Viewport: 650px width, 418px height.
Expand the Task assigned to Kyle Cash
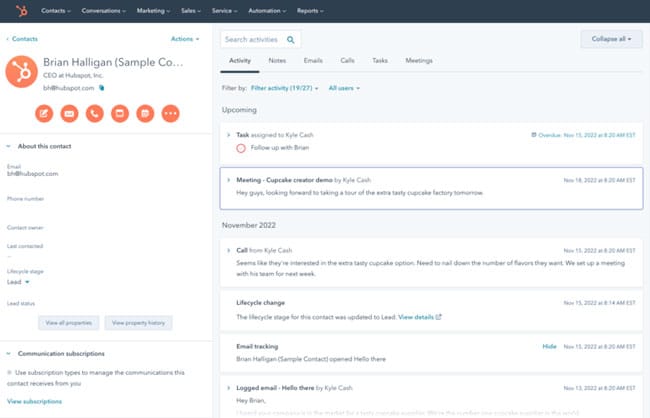point(228,135)
